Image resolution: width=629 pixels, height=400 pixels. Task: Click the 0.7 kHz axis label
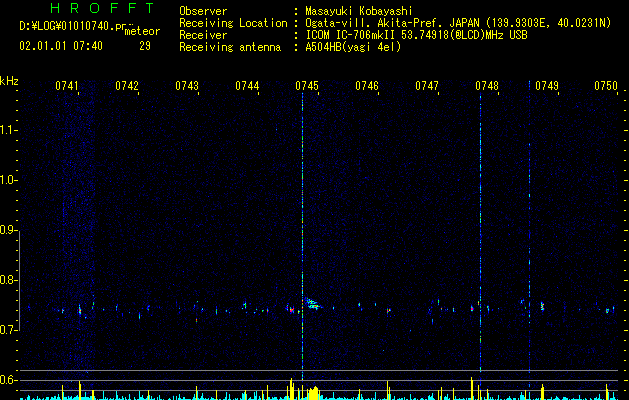point(8,330)
